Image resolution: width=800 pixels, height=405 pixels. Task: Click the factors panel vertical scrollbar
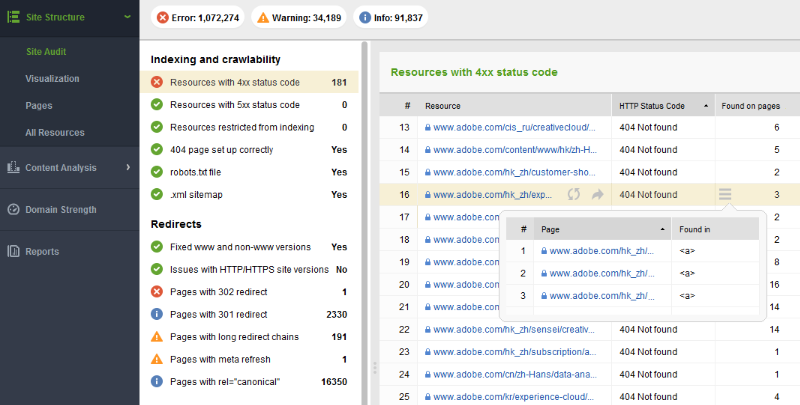(x=365, y=223)
